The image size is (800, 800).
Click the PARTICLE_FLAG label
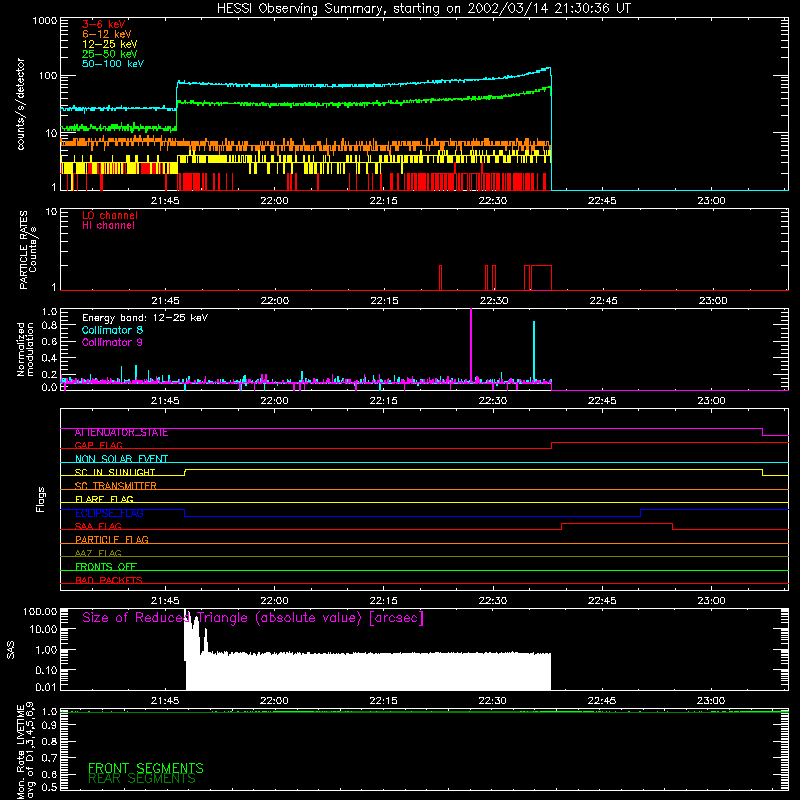coord(112,540)
